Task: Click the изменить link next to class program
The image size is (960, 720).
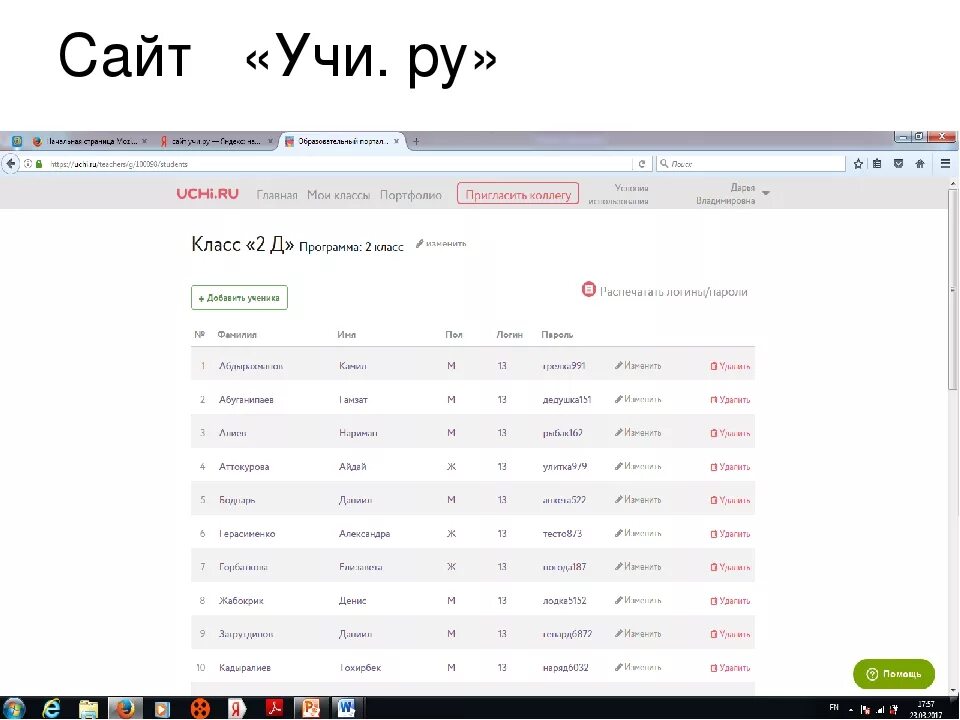Action: coord(441,244)
